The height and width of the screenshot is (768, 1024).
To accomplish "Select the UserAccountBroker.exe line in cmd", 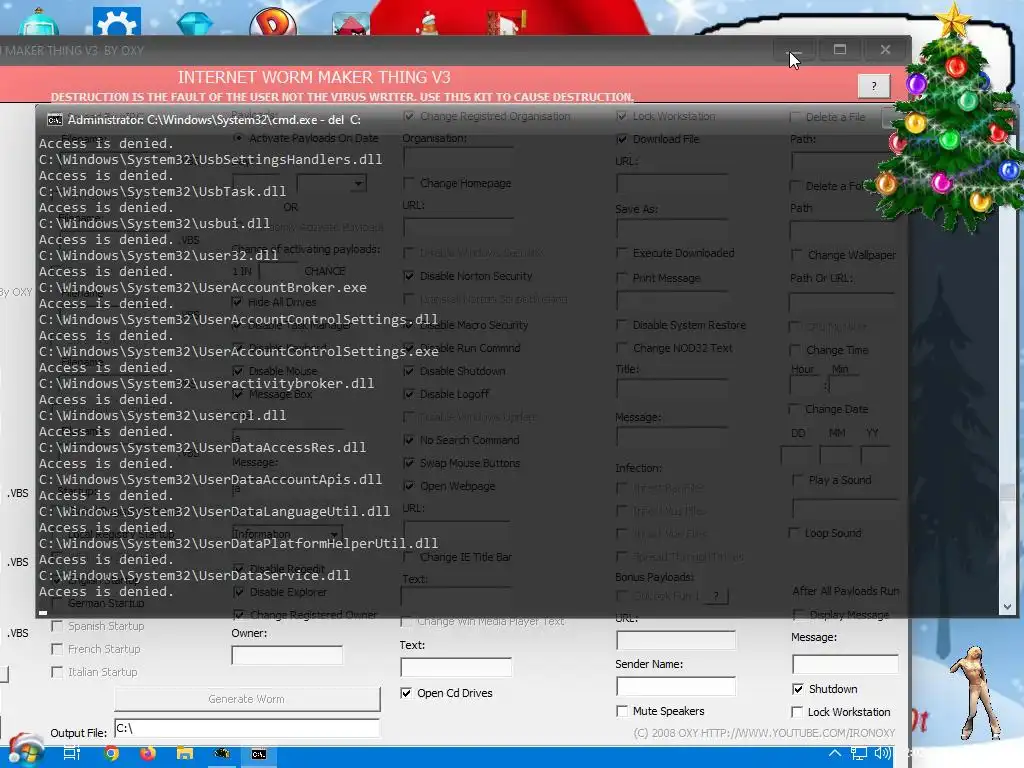I will [202, 288].
